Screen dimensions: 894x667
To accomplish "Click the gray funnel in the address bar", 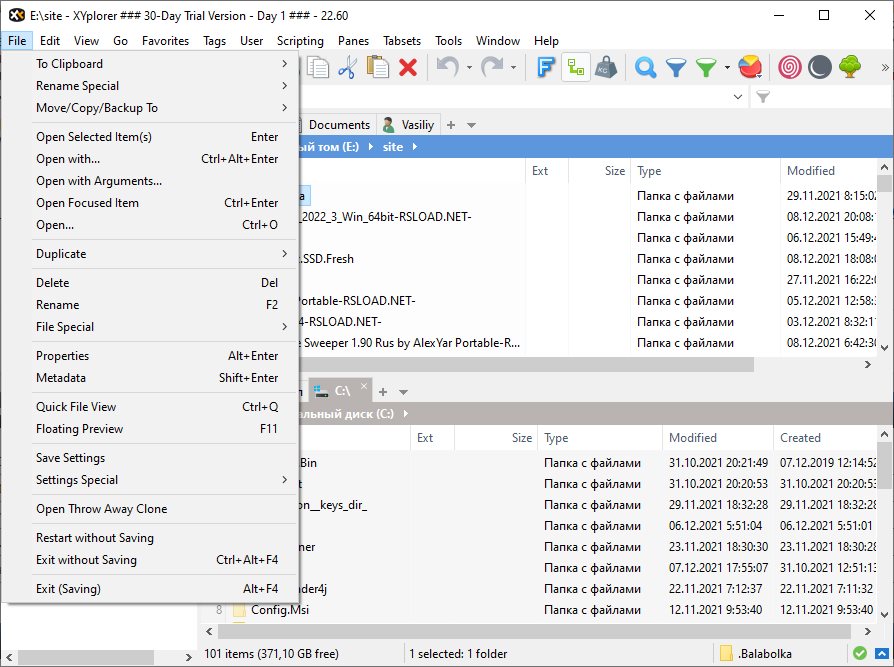I will [x=763, y=97].
